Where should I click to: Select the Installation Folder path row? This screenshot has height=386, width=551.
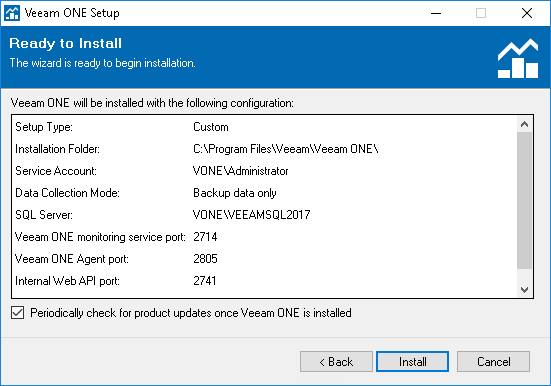[x=264, y=149]
